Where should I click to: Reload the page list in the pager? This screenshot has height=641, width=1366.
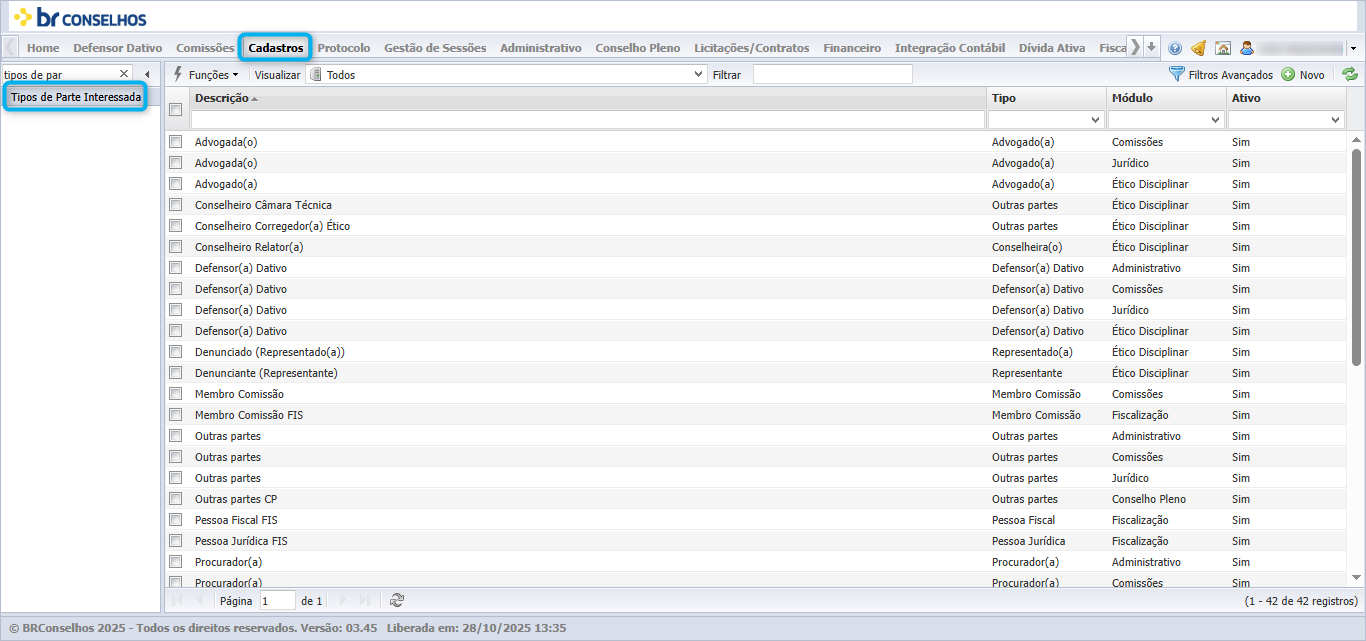click(397, 600)
